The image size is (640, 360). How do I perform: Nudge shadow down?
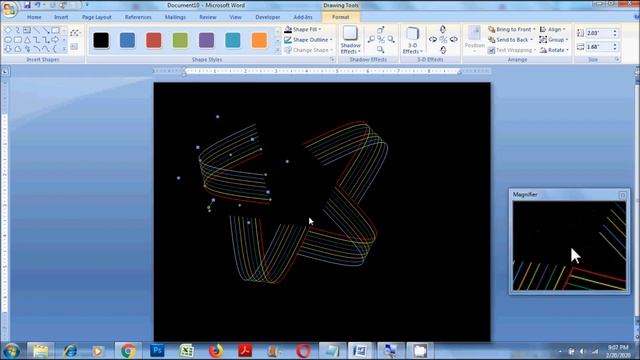[x=381, y=49]
